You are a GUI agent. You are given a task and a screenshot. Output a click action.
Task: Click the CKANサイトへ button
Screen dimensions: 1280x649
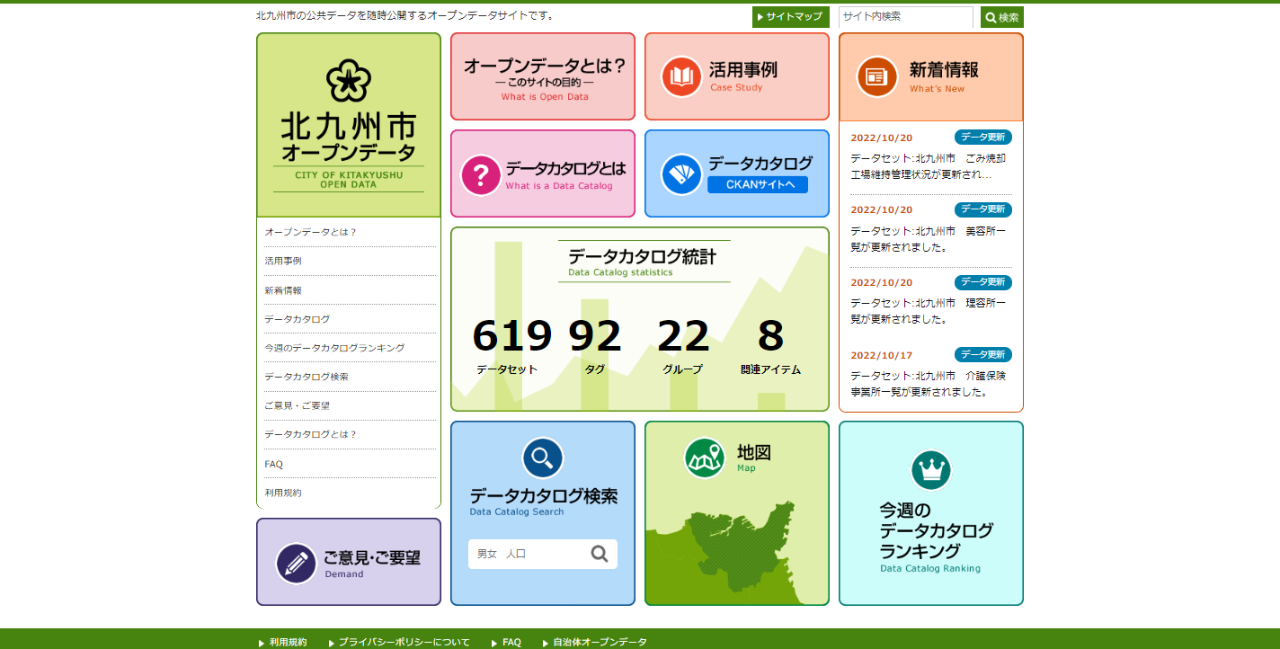[757, 184]
